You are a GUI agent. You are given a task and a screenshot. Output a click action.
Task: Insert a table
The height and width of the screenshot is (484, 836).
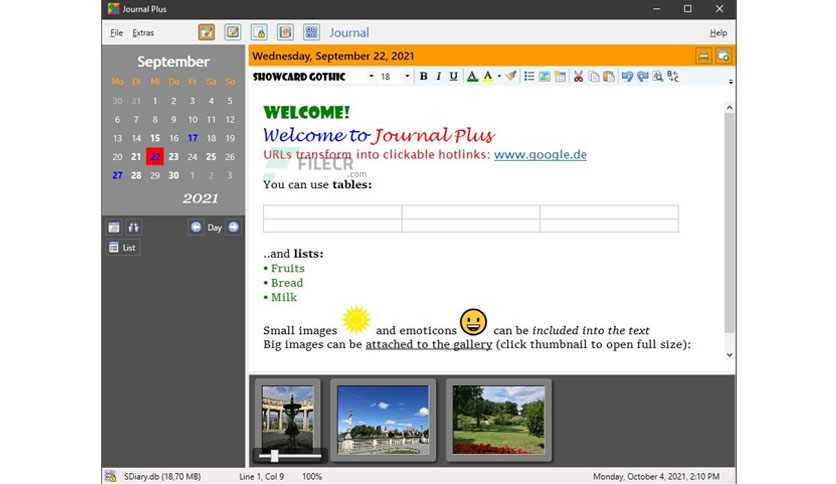click(560, 76)
